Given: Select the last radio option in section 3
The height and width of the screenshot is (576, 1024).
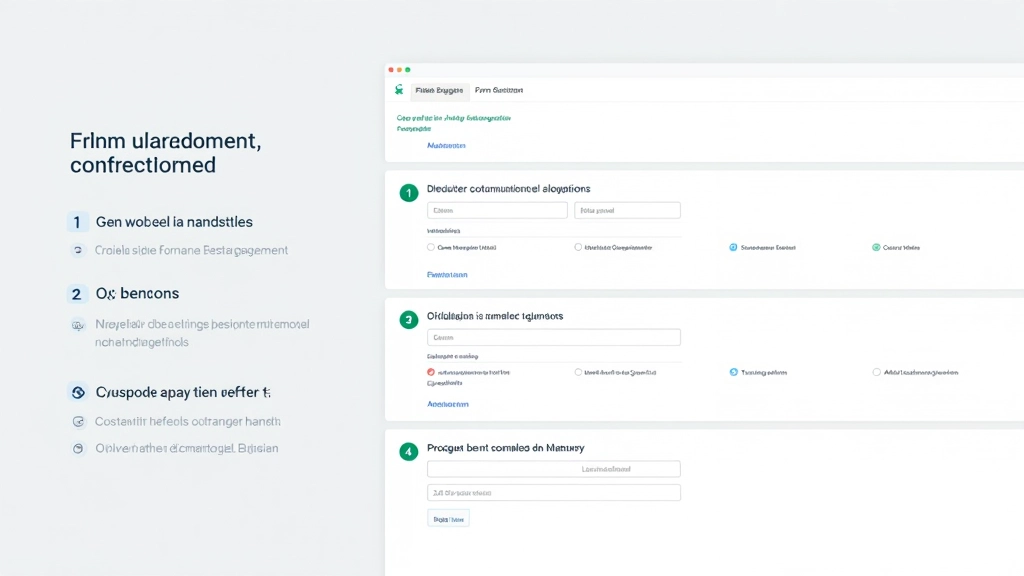Looking at the screenshot, I should [x=876, y=372].
